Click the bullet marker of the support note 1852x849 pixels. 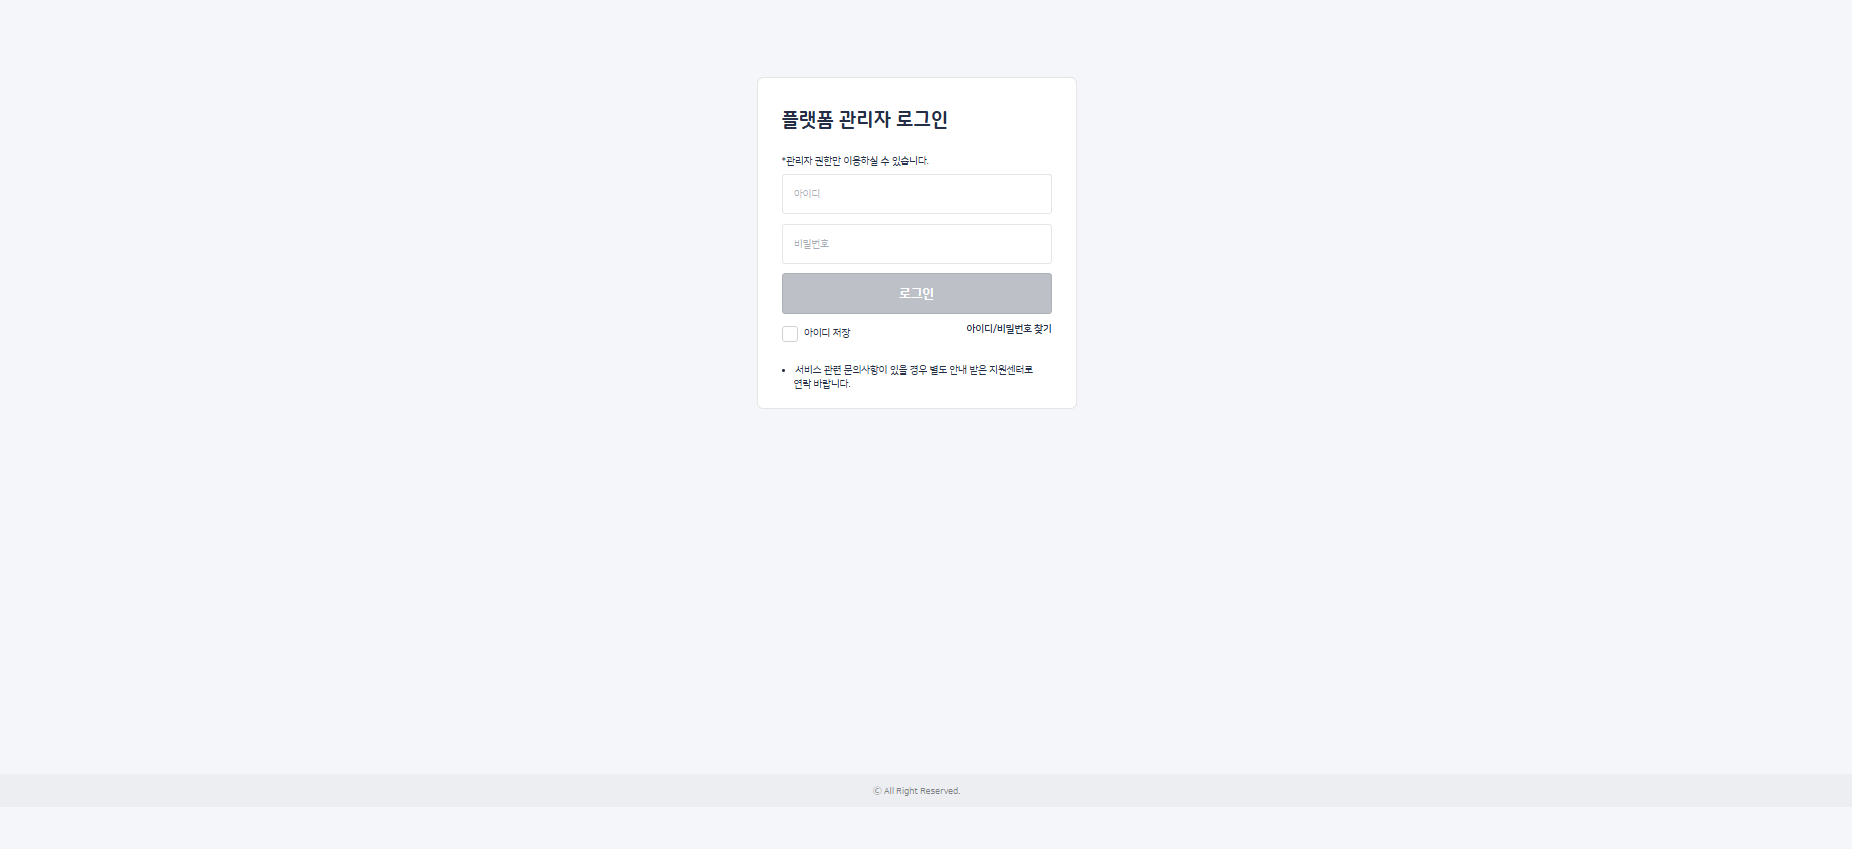pyautogui.click(x=784, y=371)
